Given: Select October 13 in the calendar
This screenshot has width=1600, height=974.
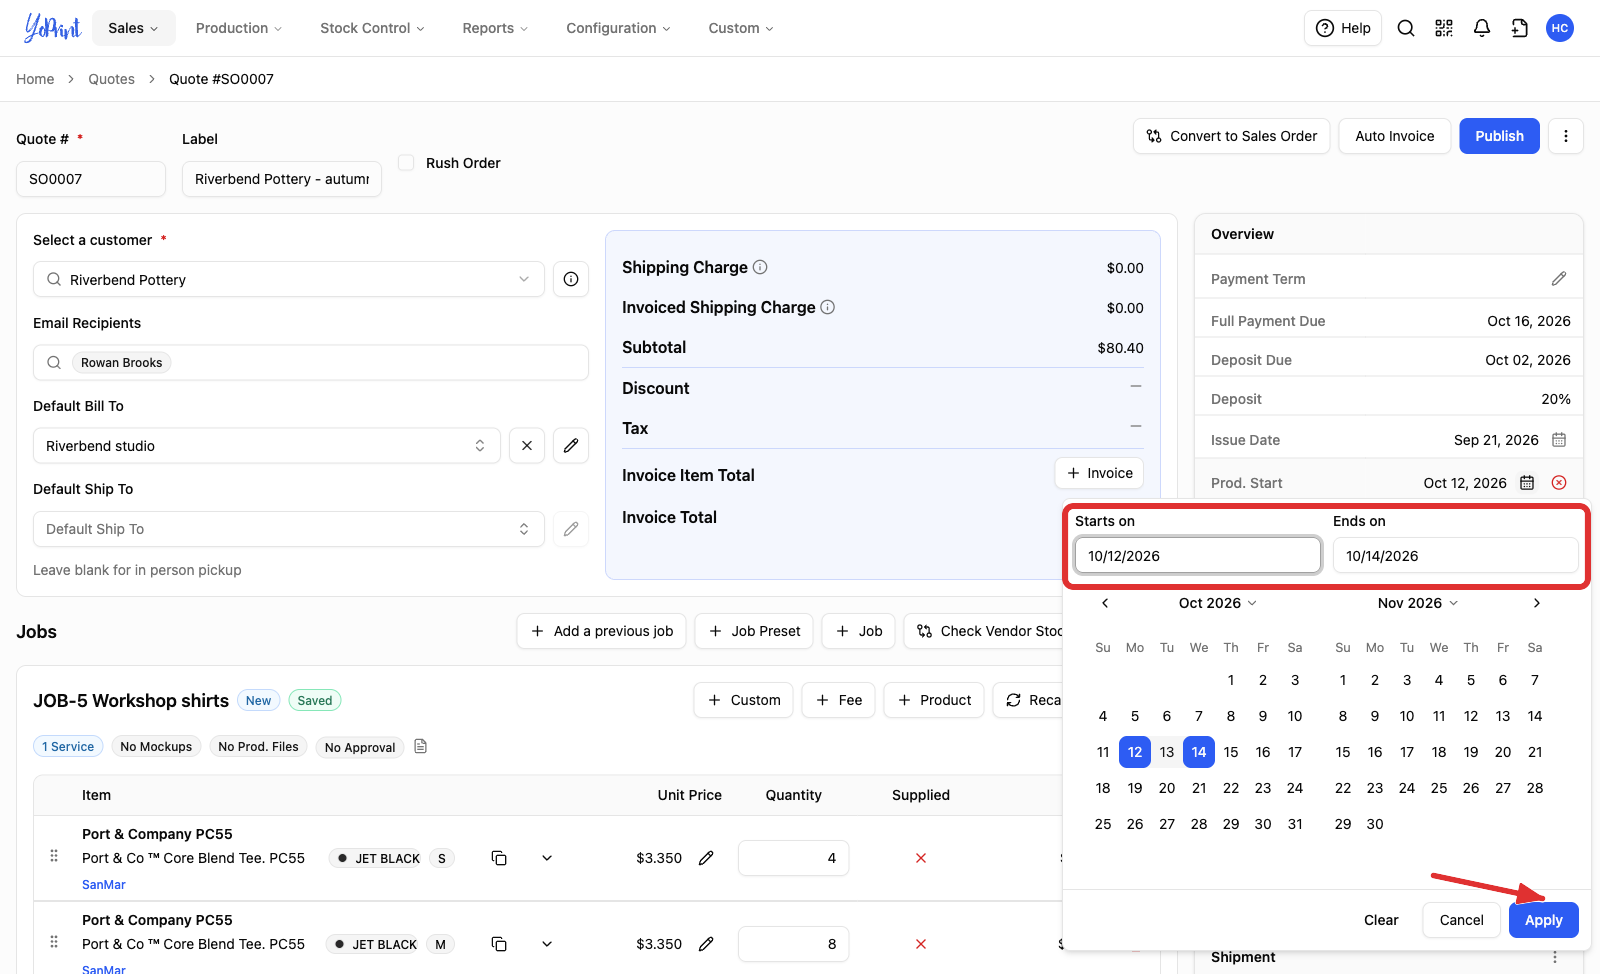Looking at the screenshot, I should [1167, 752].
